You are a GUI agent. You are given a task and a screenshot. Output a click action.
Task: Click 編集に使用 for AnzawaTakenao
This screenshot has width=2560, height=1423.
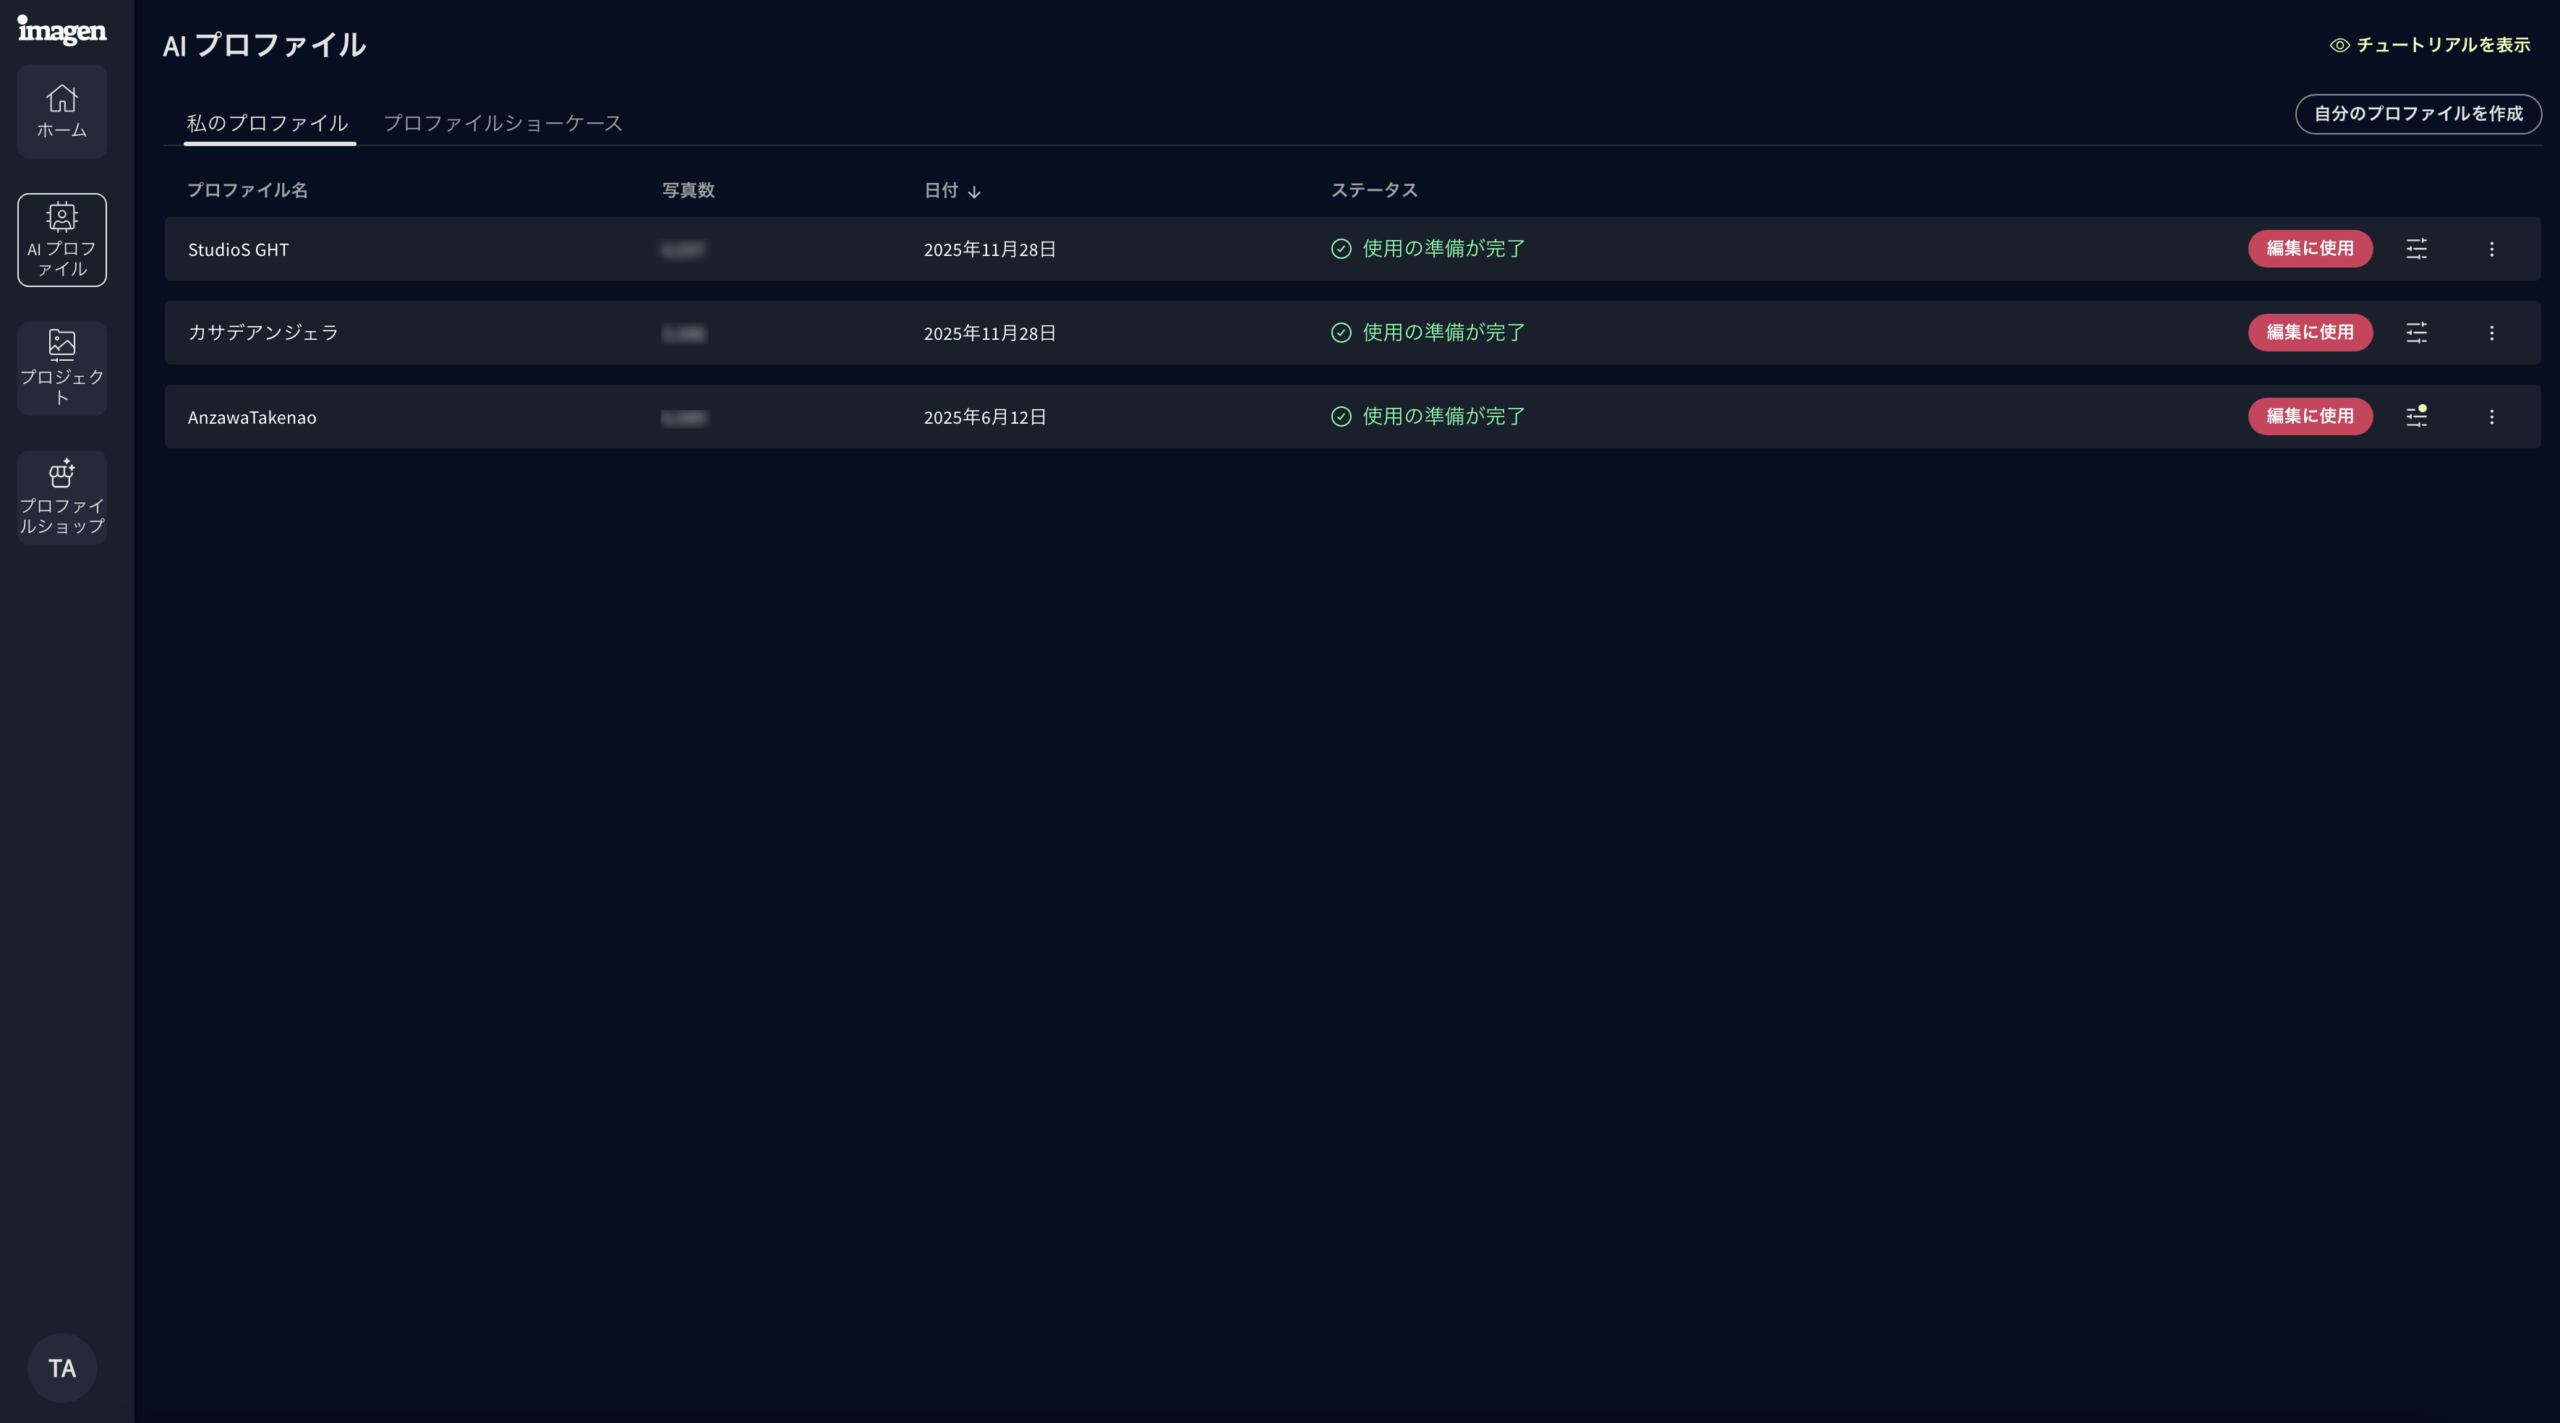[x=2309, y=417]
